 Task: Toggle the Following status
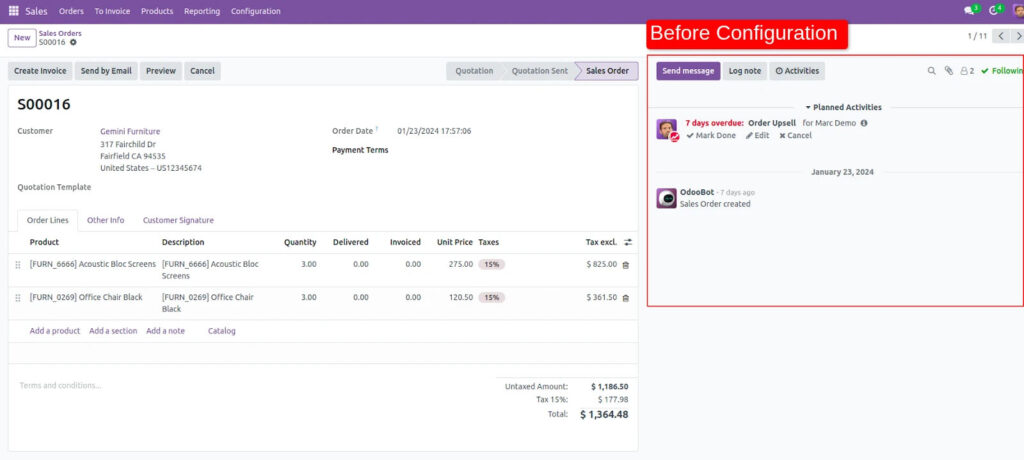pyautogui.click(x=1002, y=71)
